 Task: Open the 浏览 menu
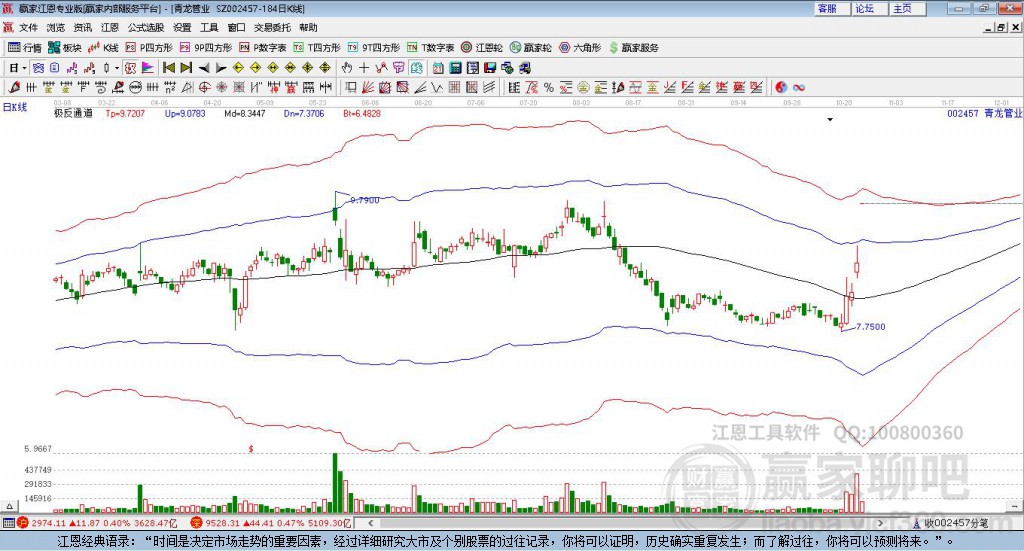point(56,27)
